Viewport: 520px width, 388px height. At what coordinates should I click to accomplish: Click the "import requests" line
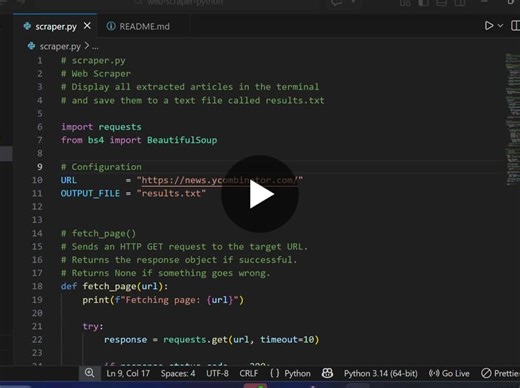coord(101,127)
